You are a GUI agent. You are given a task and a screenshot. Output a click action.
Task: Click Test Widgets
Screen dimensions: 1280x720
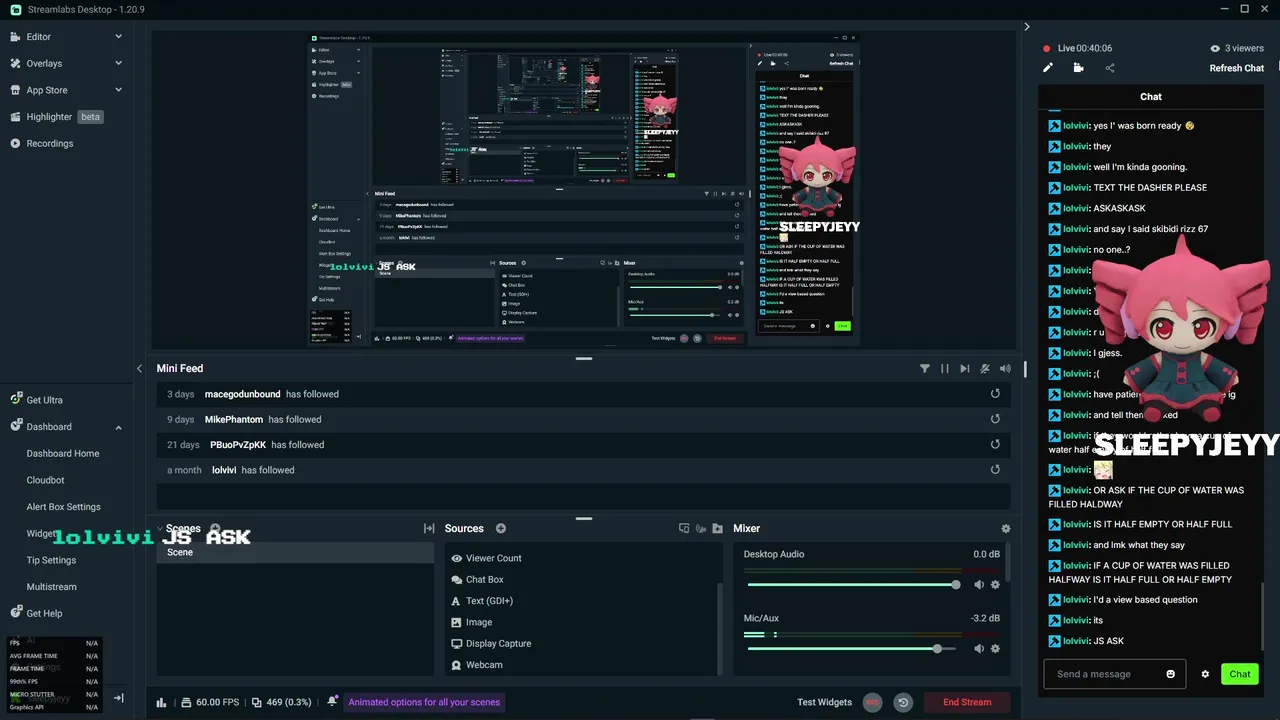(824, 702)
